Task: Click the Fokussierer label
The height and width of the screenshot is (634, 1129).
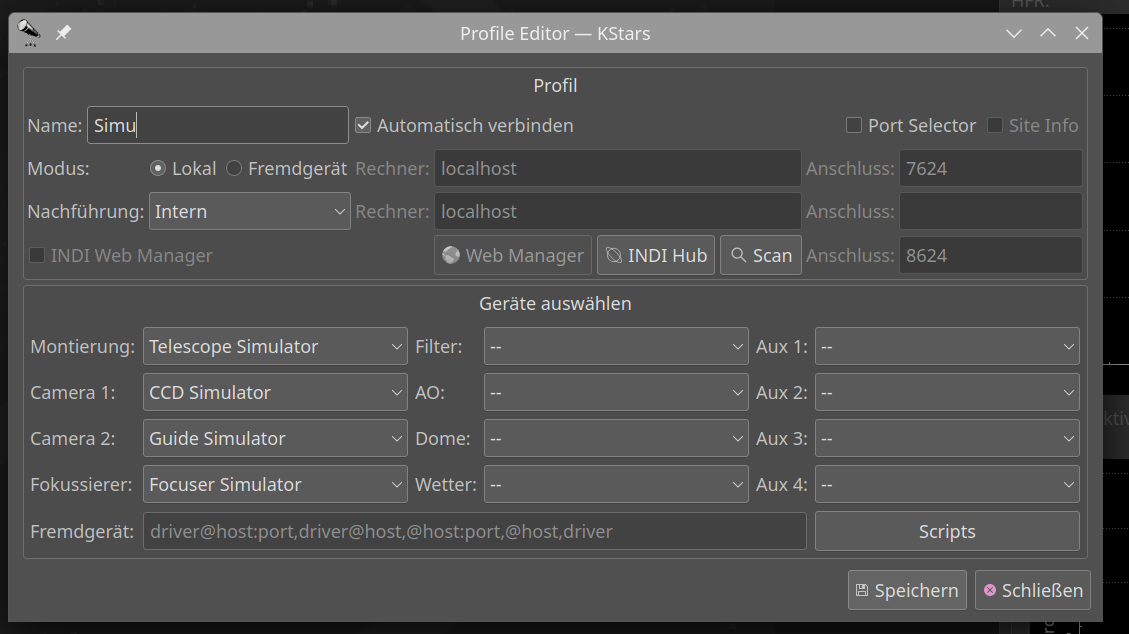Action: (81, 484)
